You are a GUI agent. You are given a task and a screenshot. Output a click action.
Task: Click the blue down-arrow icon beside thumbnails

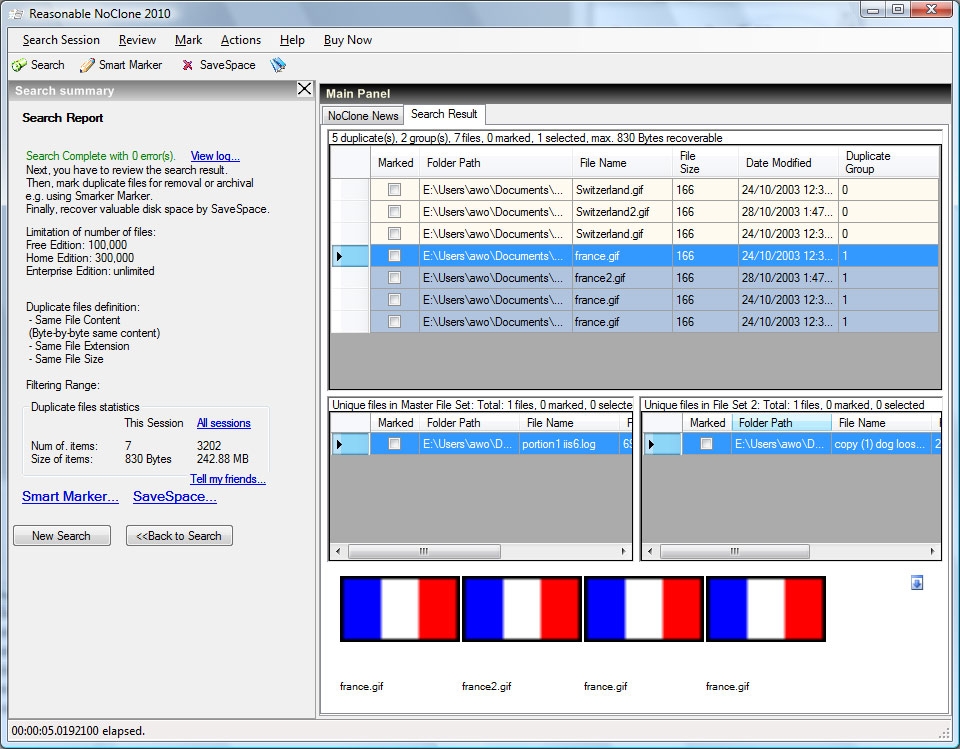click(917, 583)
